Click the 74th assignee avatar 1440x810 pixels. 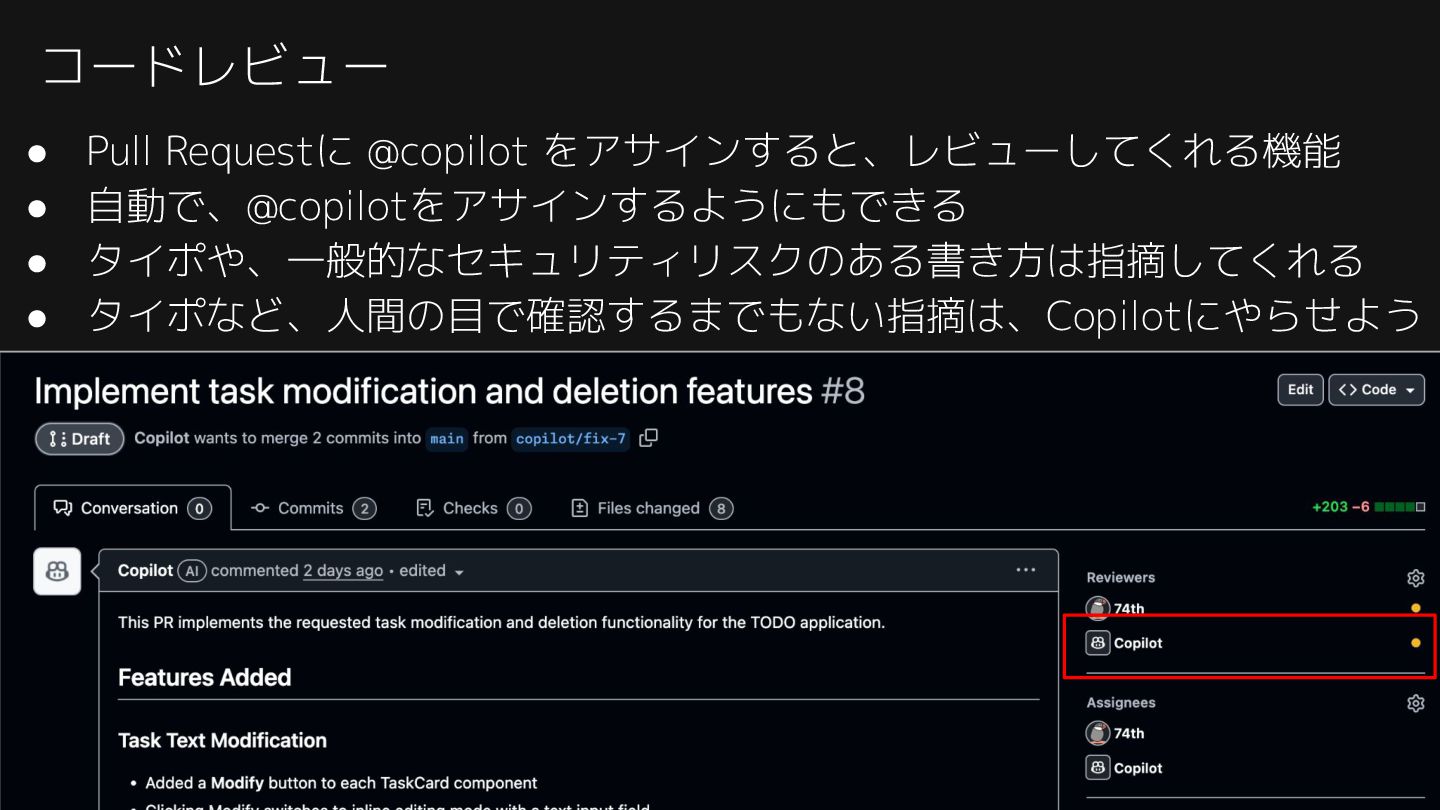click(1098, 733)
